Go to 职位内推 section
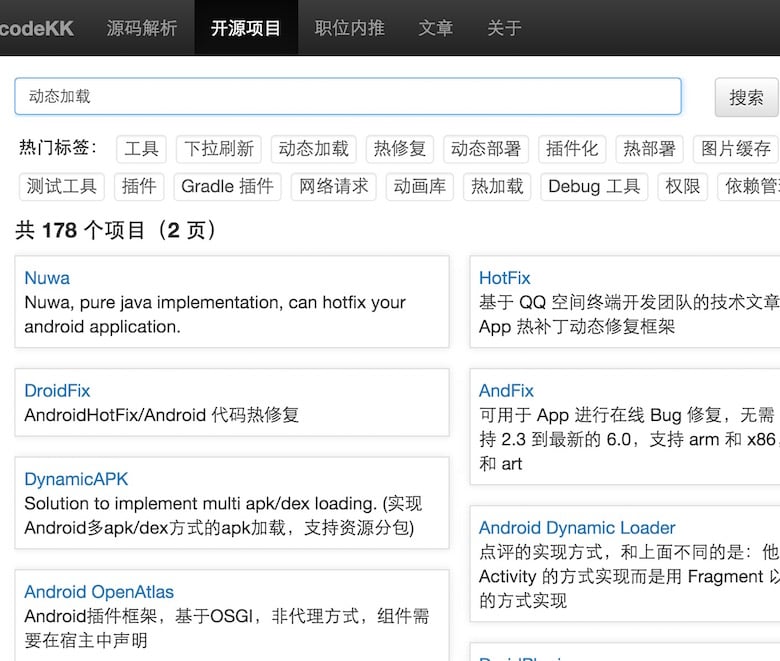Screen dimensions: 780x661 [x=349, y=28]
